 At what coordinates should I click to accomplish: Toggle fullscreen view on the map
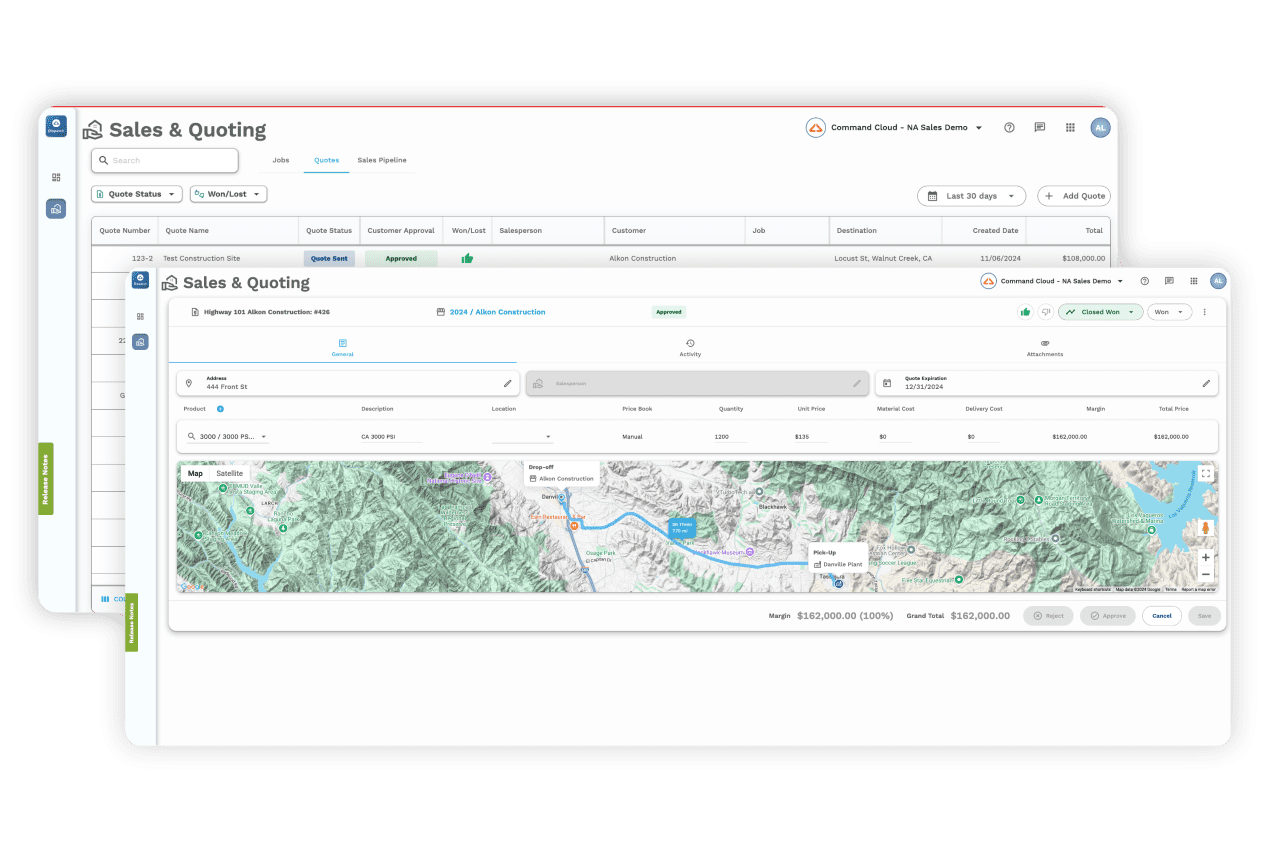(x=1206, y=474)
